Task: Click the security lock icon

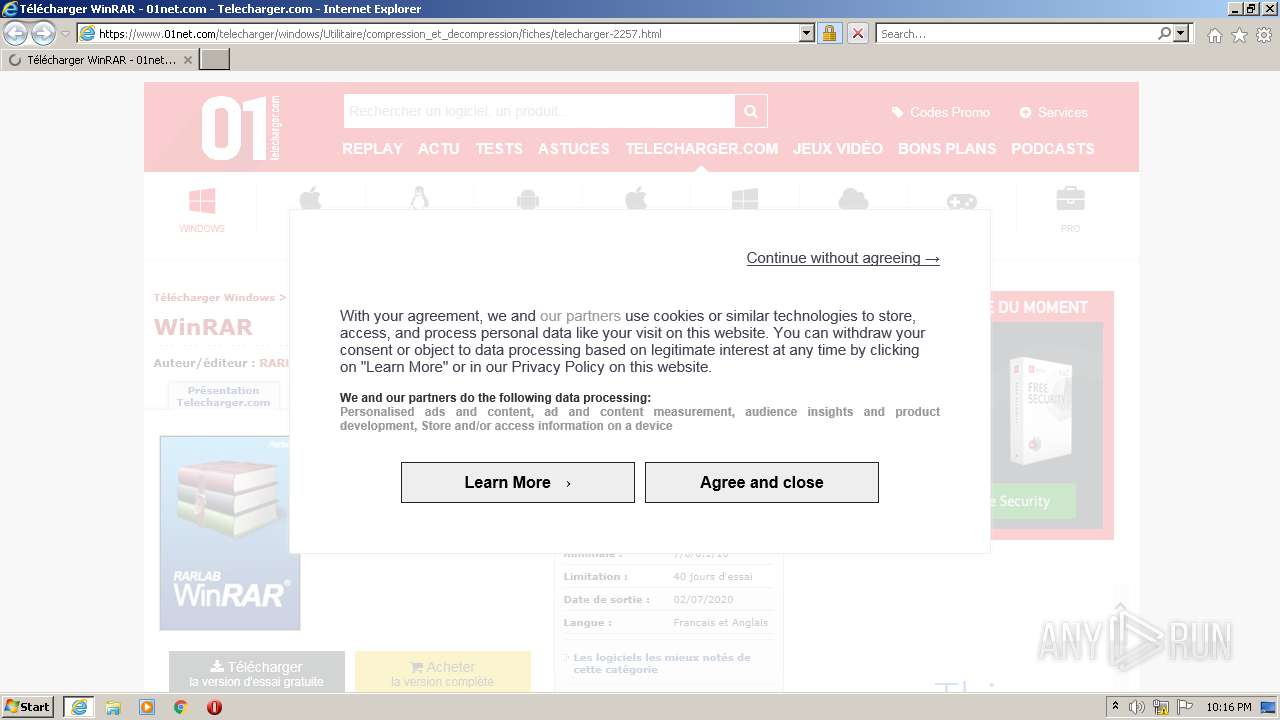Action: [829, 34]
